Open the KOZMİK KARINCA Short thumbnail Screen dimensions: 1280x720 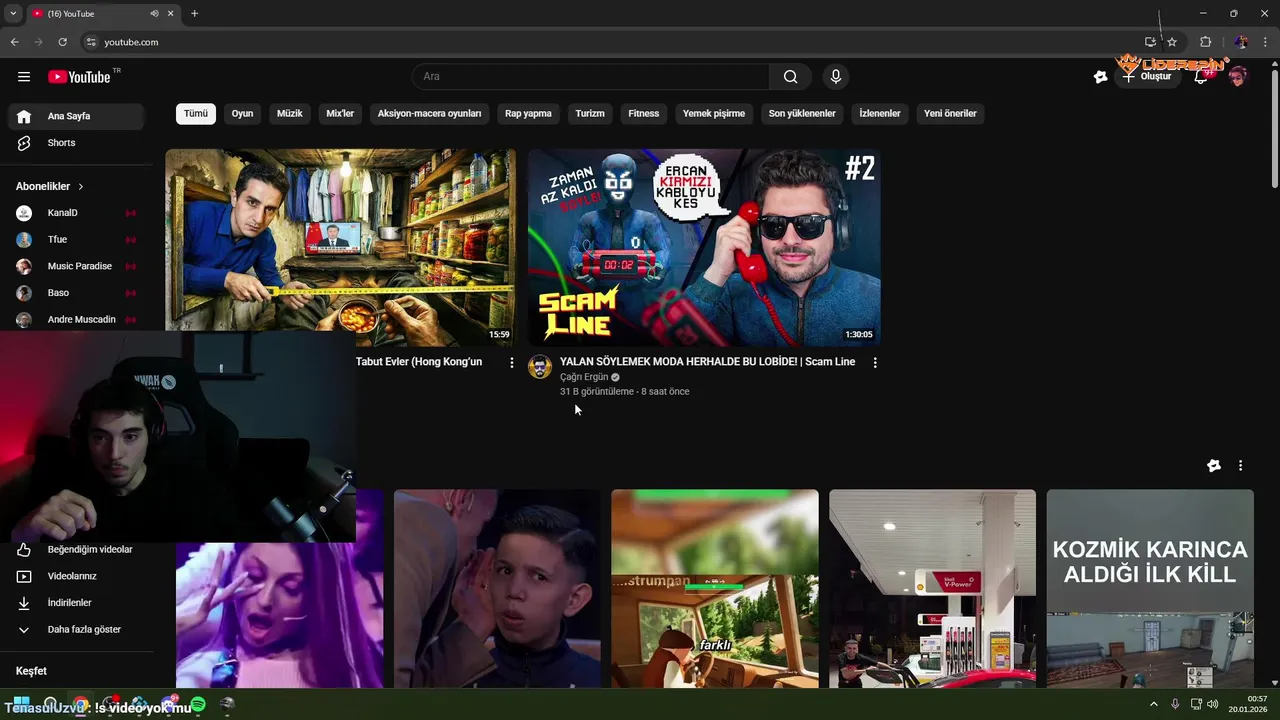tap(1150, 589)
